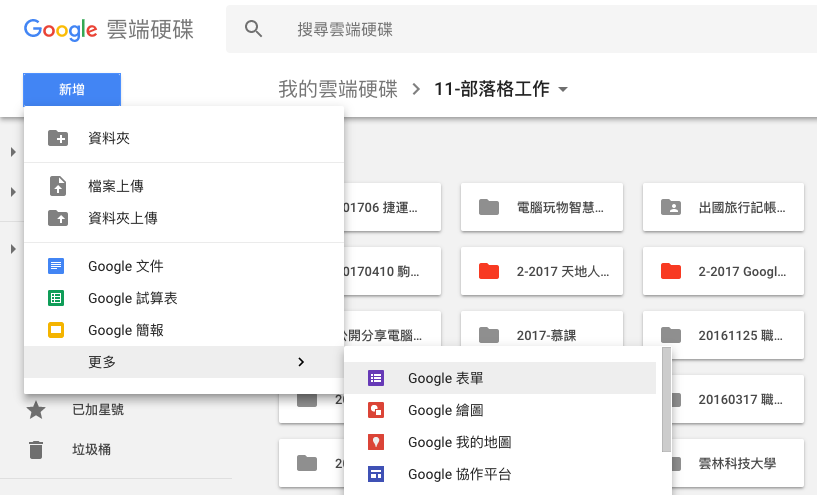Click the star icon for 已加星號
The width and height of the screenshot is (817, 495).
tap(36, 410)
